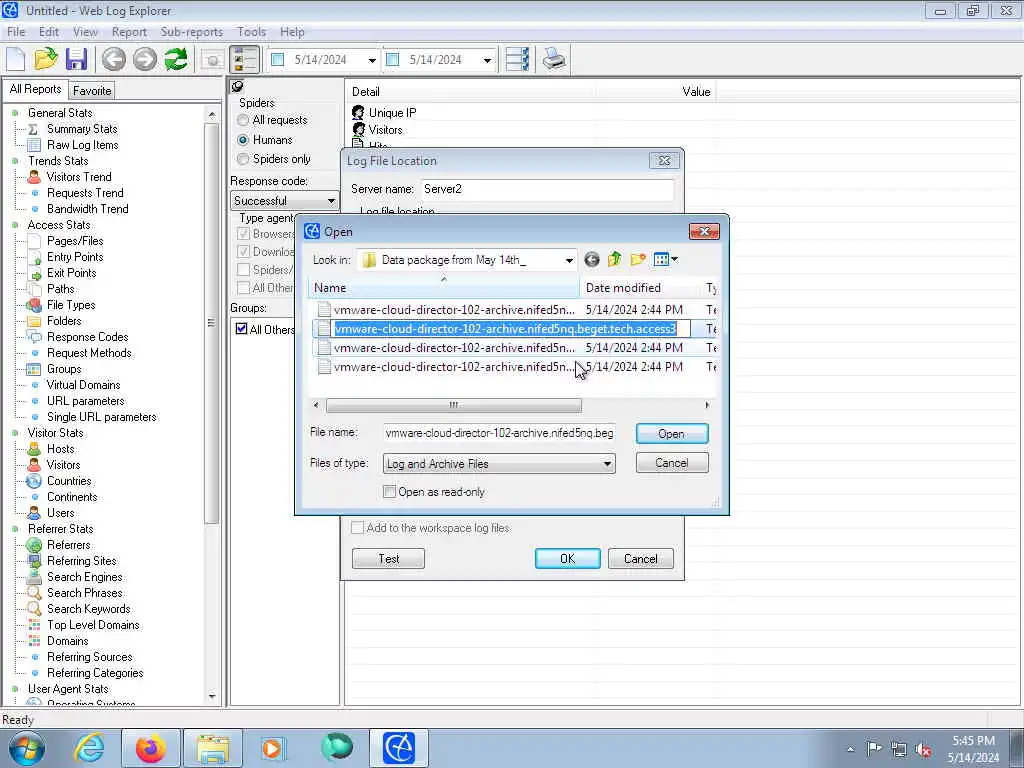Image resolution: width=1024 pixels, height=768 pixels.
Task: Click the Server name field
Action: click(x=547, y=189)
